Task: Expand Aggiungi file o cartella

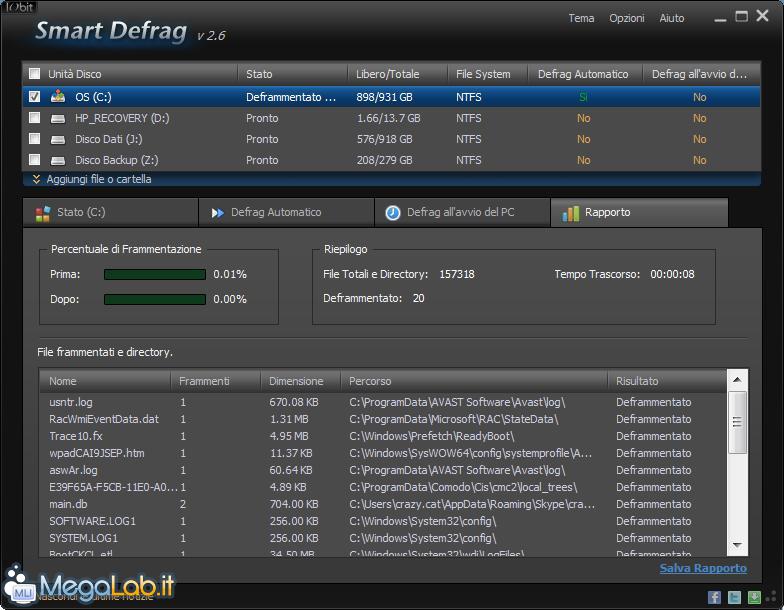Action: [92, 180]
